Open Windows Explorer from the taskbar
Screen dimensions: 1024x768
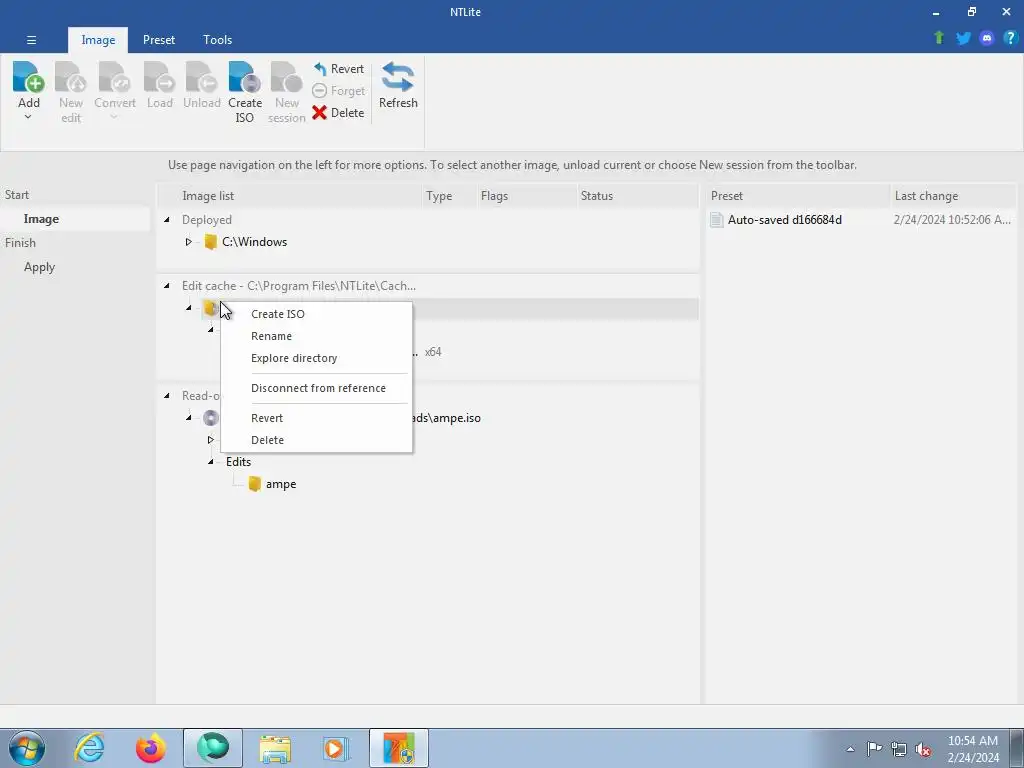tap(275, 748)
